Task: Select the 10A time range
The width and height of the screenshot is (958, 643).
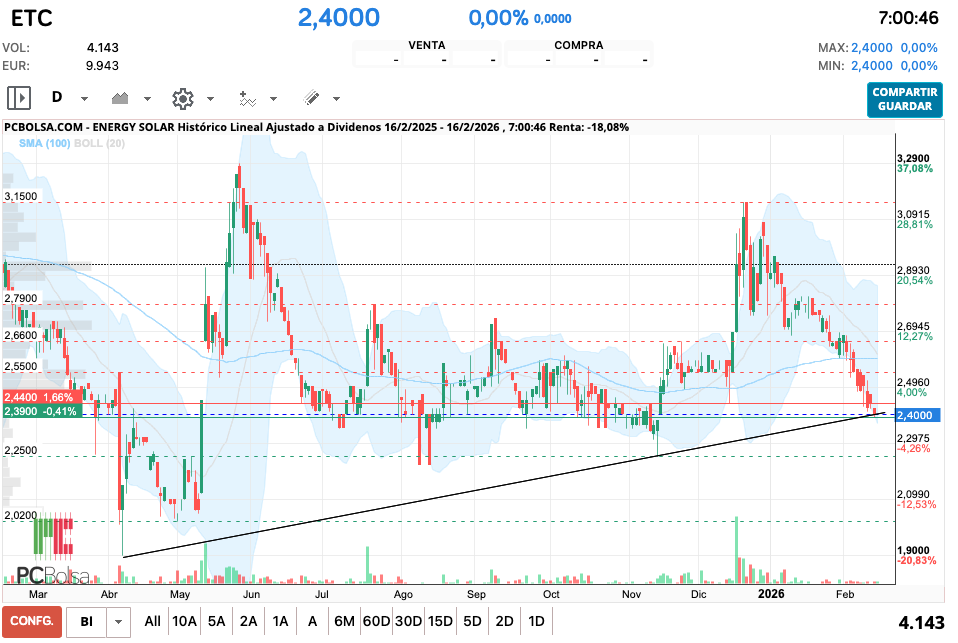Action: pyautogui.click(x=185, y=622)
